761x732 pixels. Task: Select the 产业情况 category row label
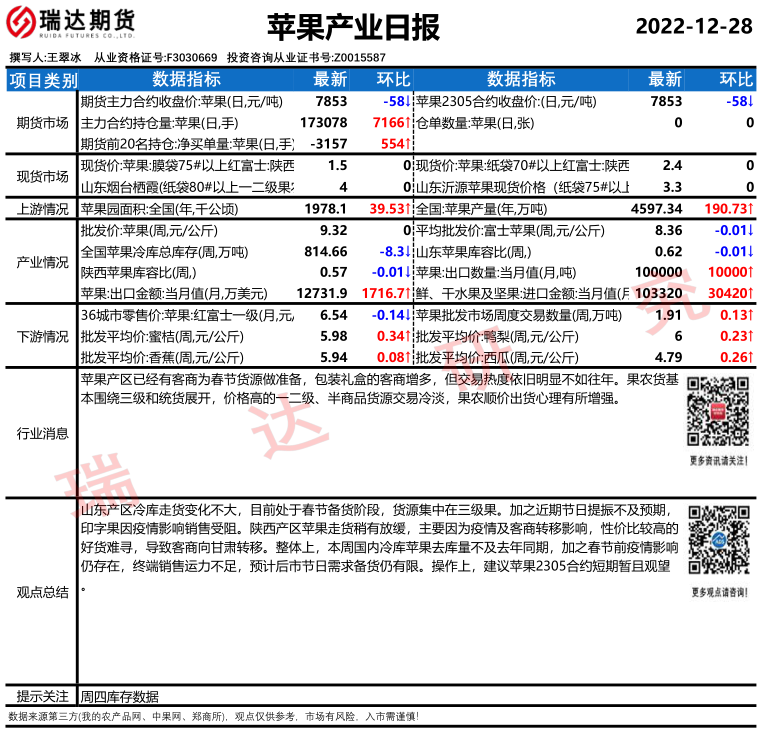(x=43, y=262)
